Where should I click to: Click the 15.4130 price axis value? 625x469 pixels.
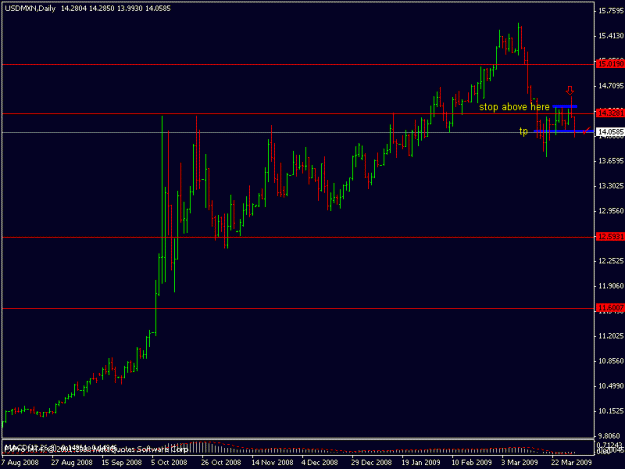[611, 36]
